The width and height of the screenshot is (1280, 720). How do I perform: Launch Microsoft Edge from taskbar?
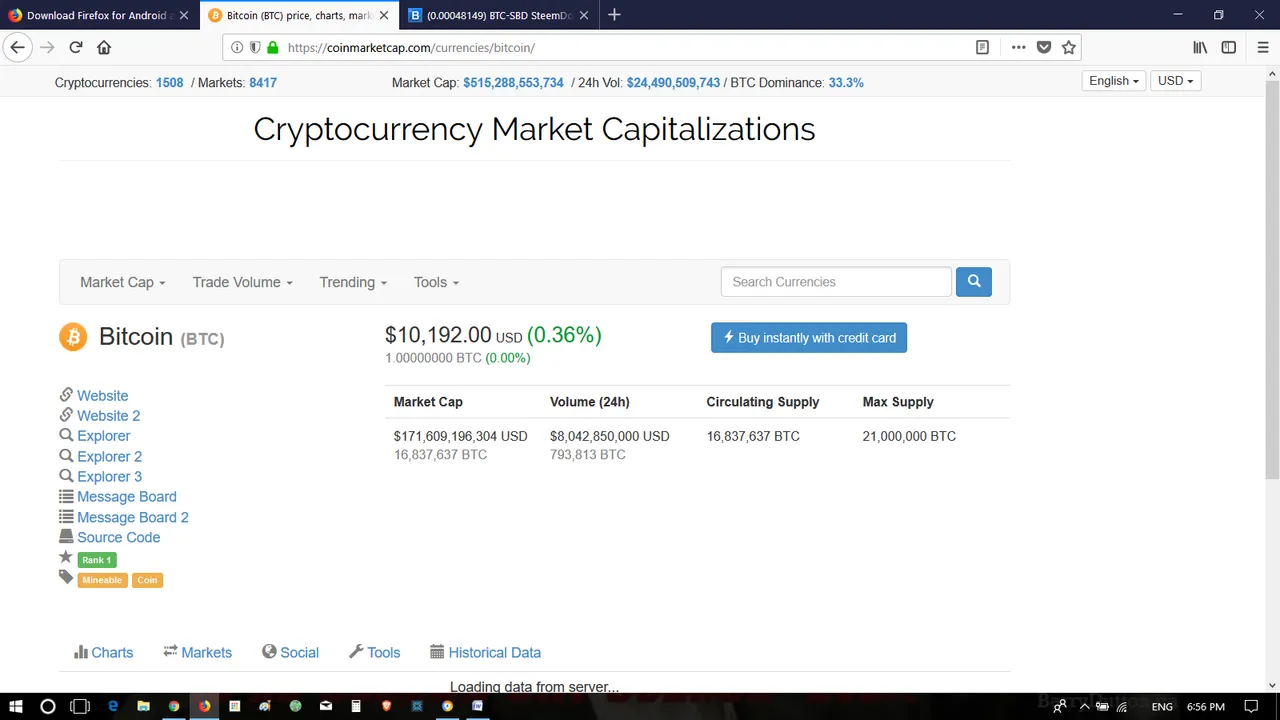coord(113,706)
